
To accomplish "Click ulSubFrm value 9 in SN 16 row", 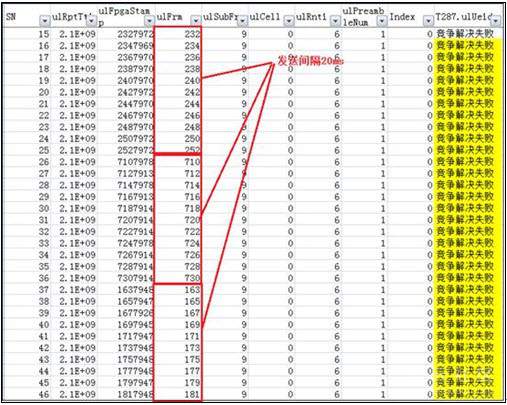I will click(244, 46).
